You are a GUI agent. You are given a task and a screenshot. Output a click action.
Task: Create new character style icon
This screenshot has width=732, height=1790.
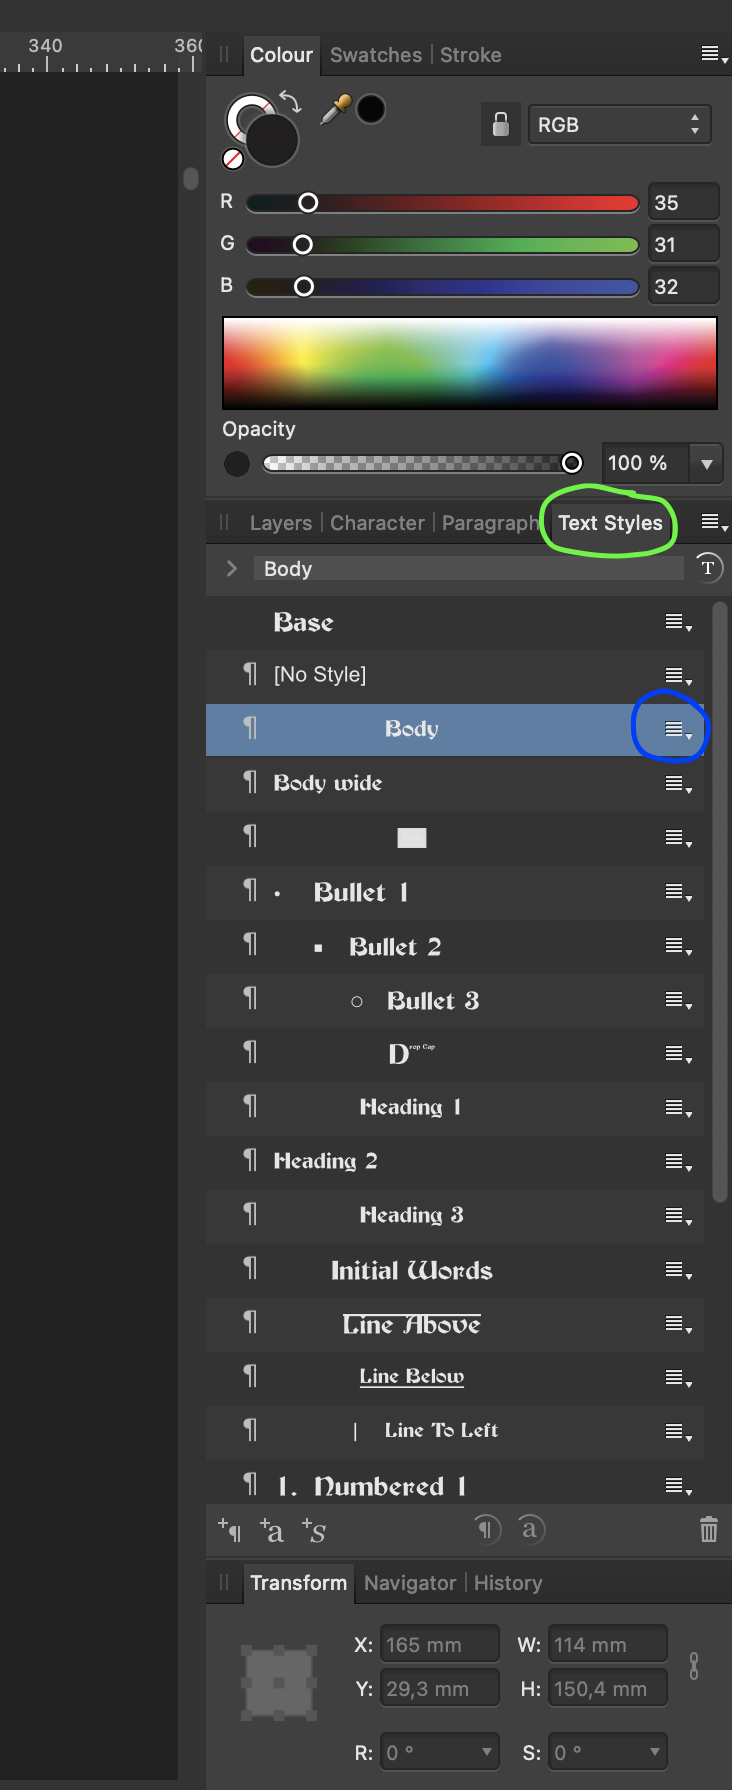272,1529
